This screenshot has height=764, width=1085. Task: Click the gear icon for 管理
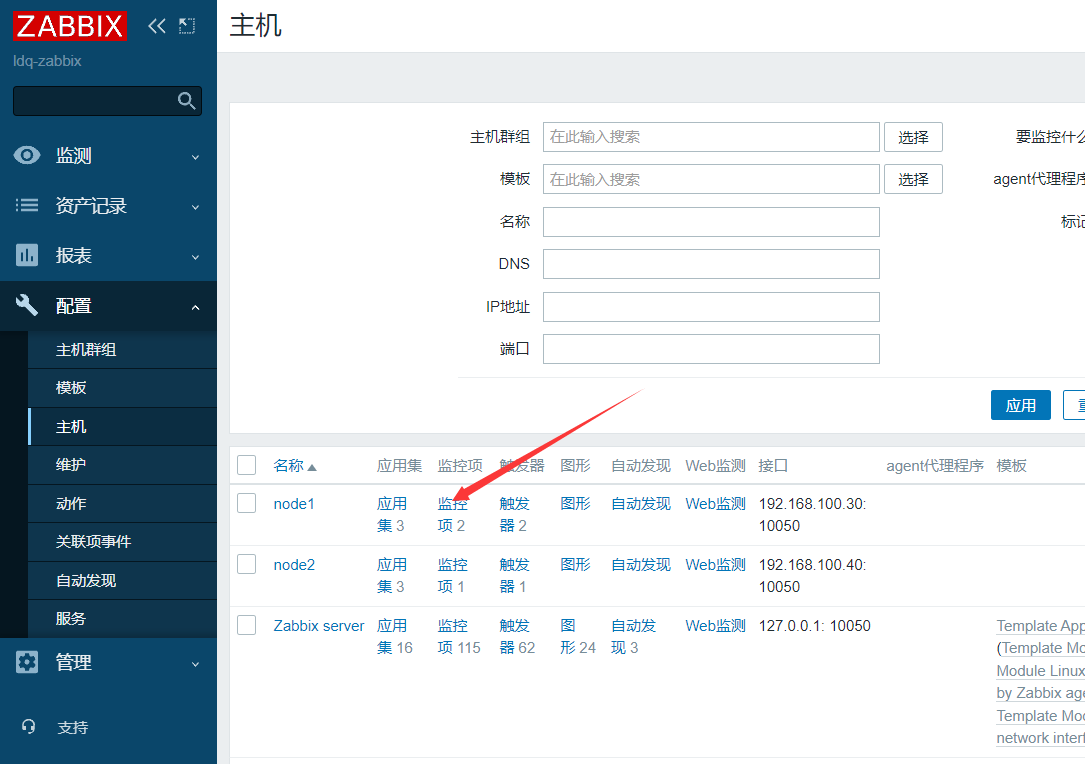(x=27, y=662)
